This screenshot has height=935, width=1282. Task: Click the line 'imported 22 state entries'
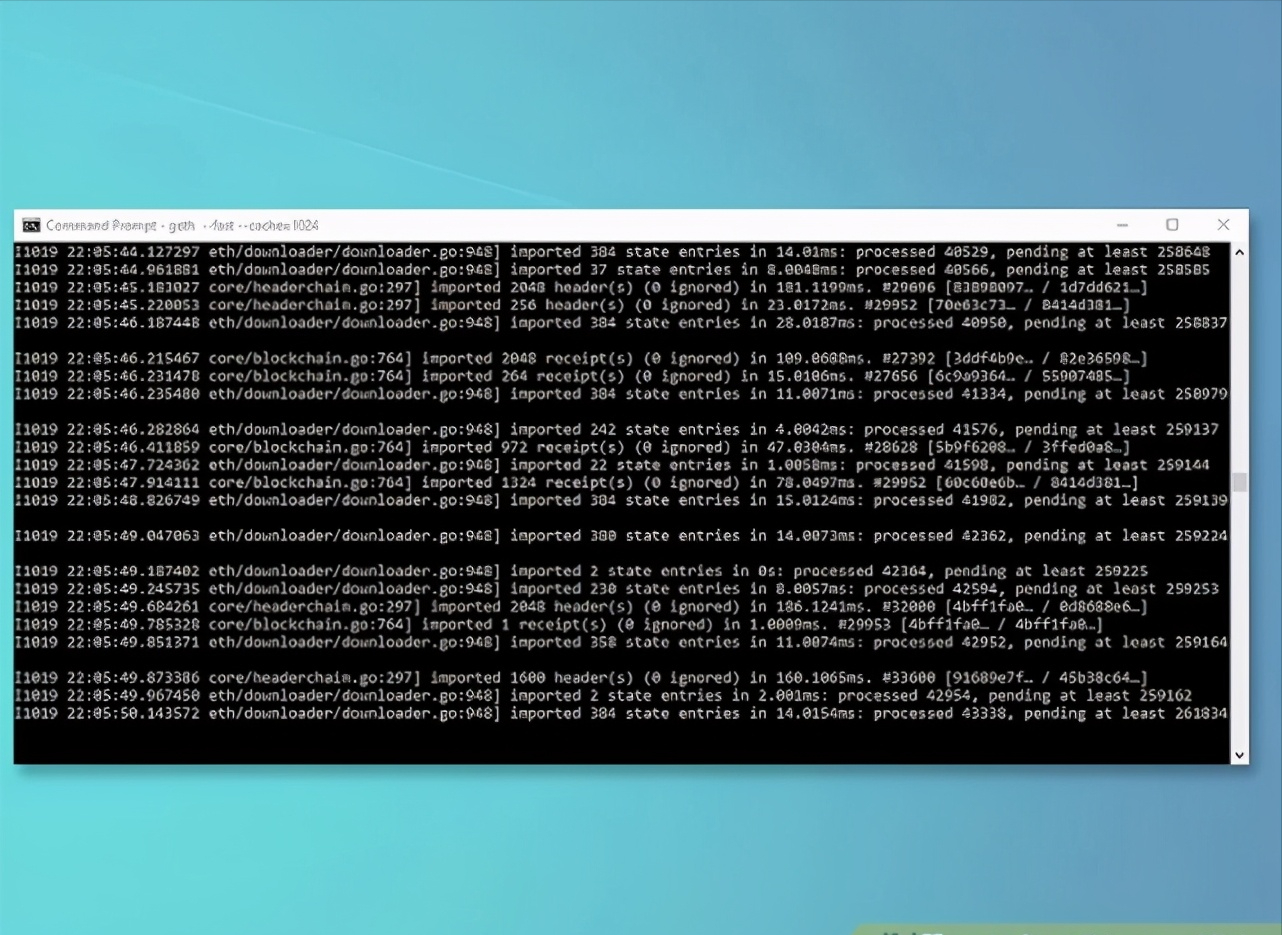(x=614, y=465)
